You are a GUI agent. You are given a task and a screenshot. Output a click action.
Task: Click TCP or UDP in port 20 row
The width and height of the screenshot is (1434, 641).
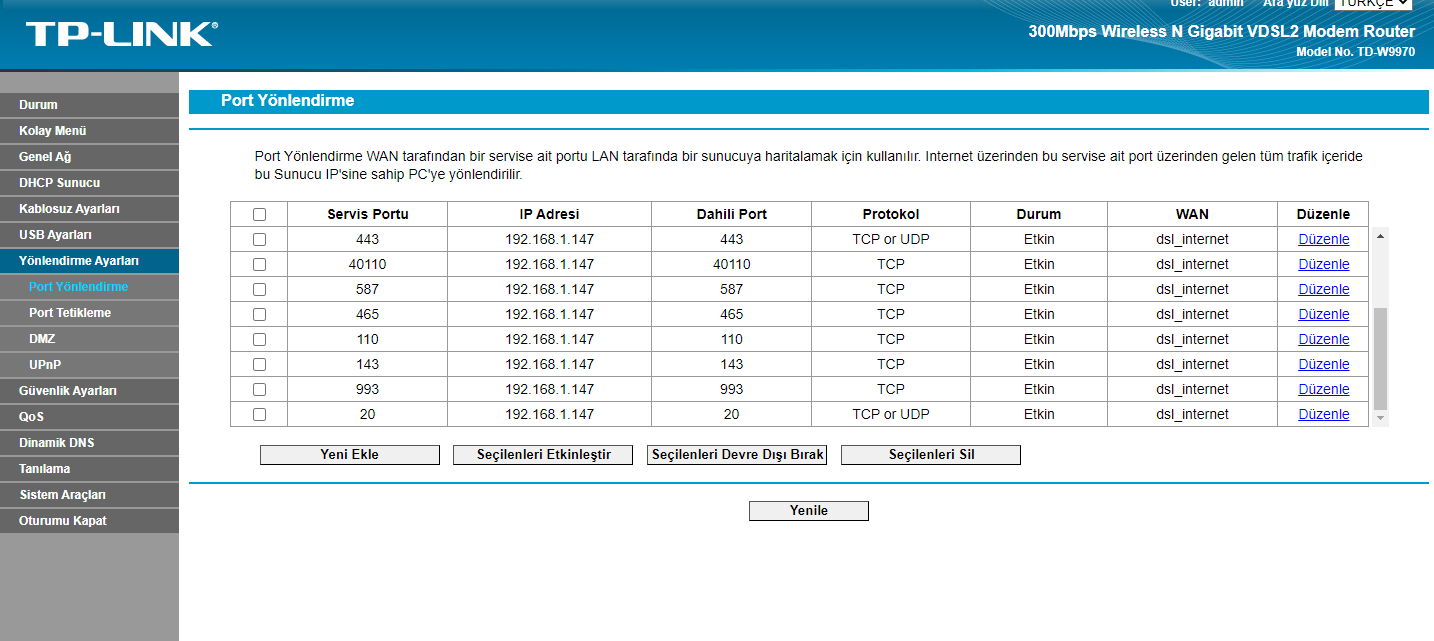point(890,414)
